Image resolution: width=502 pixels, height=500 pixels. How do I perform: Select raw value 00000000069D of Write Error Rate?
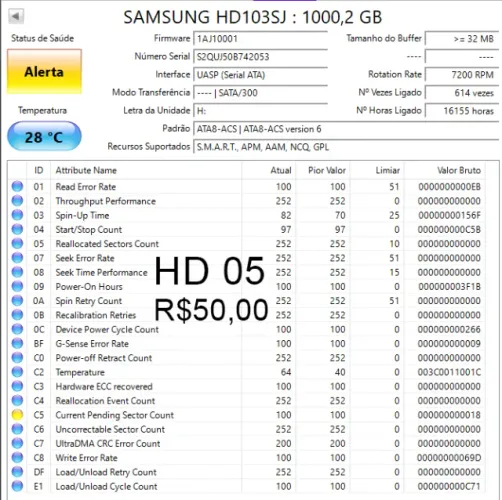pyautogui.click(x=449, y=458)
